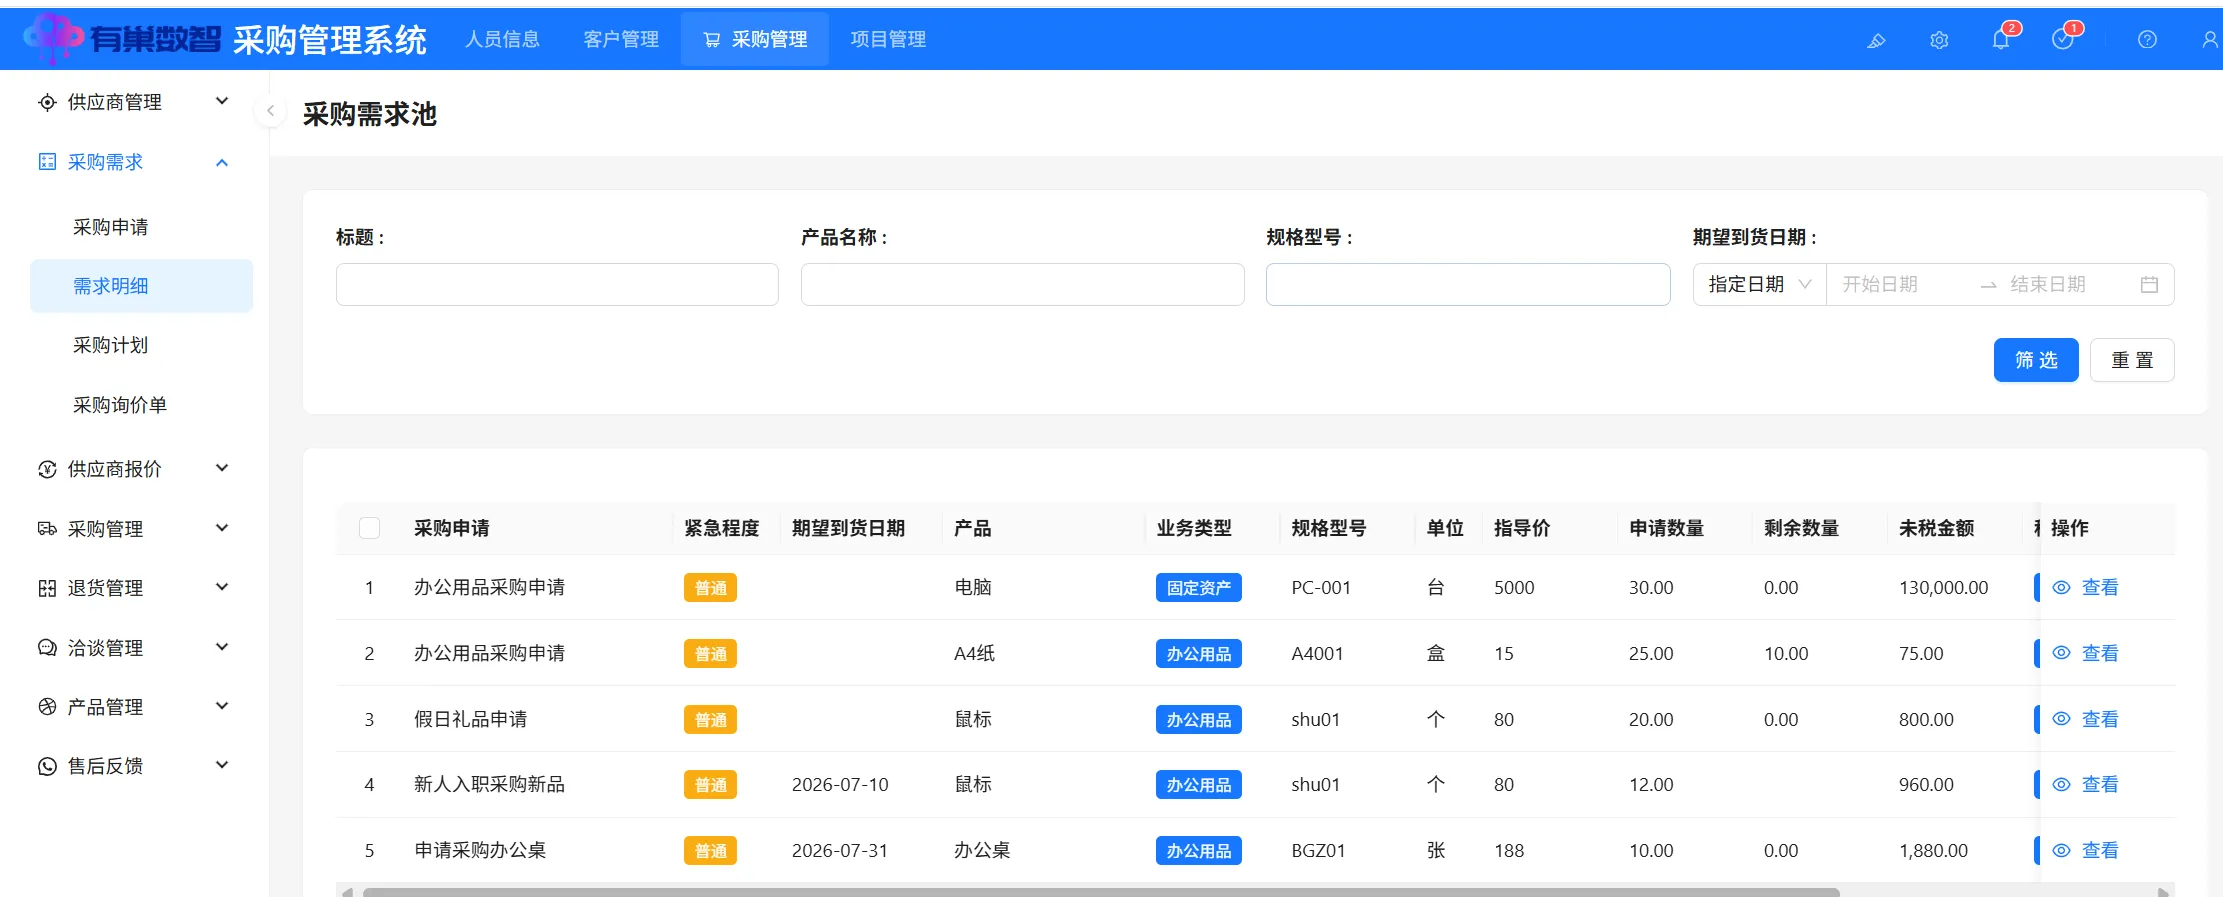
Task: Click the eye icon for 假日礼品申请 row
Action: coord(2061,719)
